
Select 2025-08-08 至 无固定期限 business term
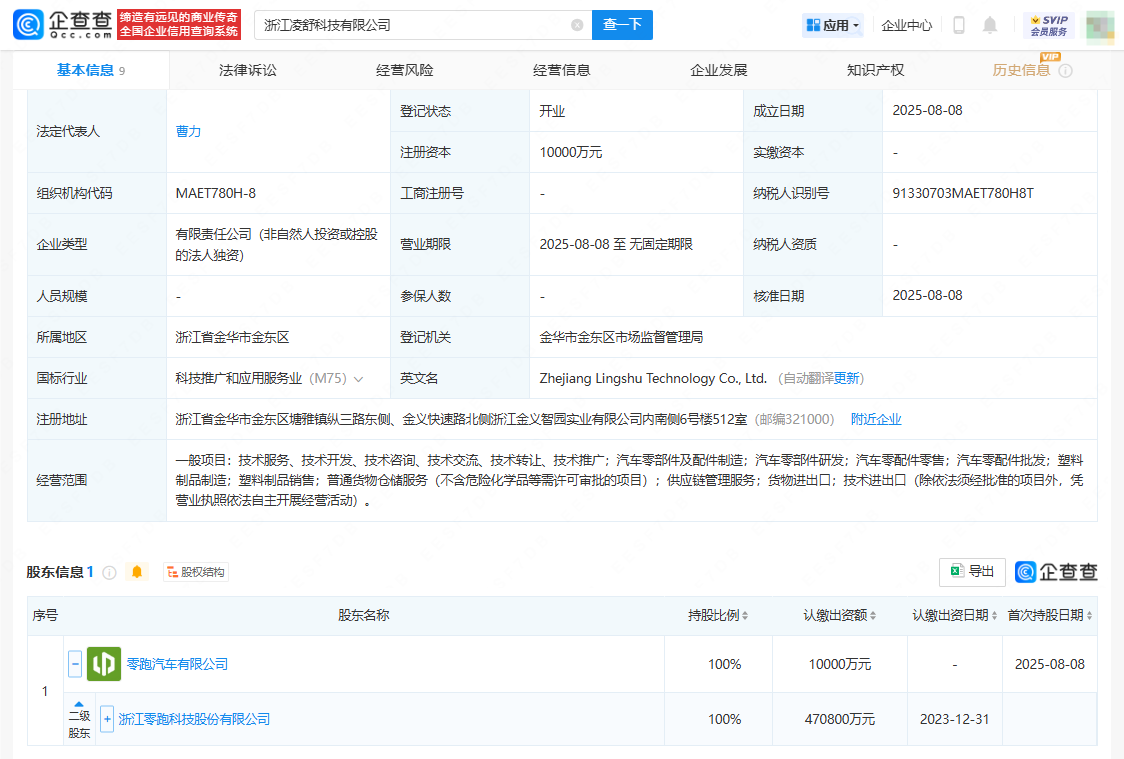(x=616, y=244)
